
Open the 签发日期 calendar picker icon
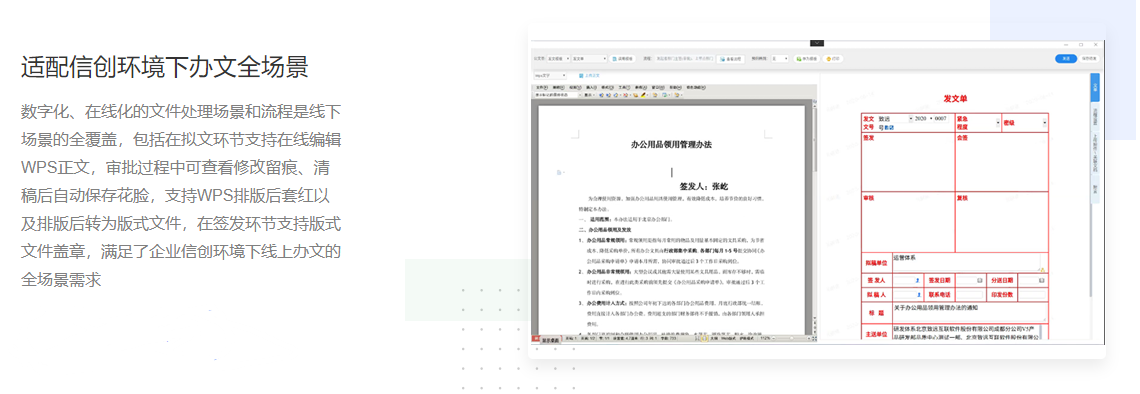tap(979, 280)
